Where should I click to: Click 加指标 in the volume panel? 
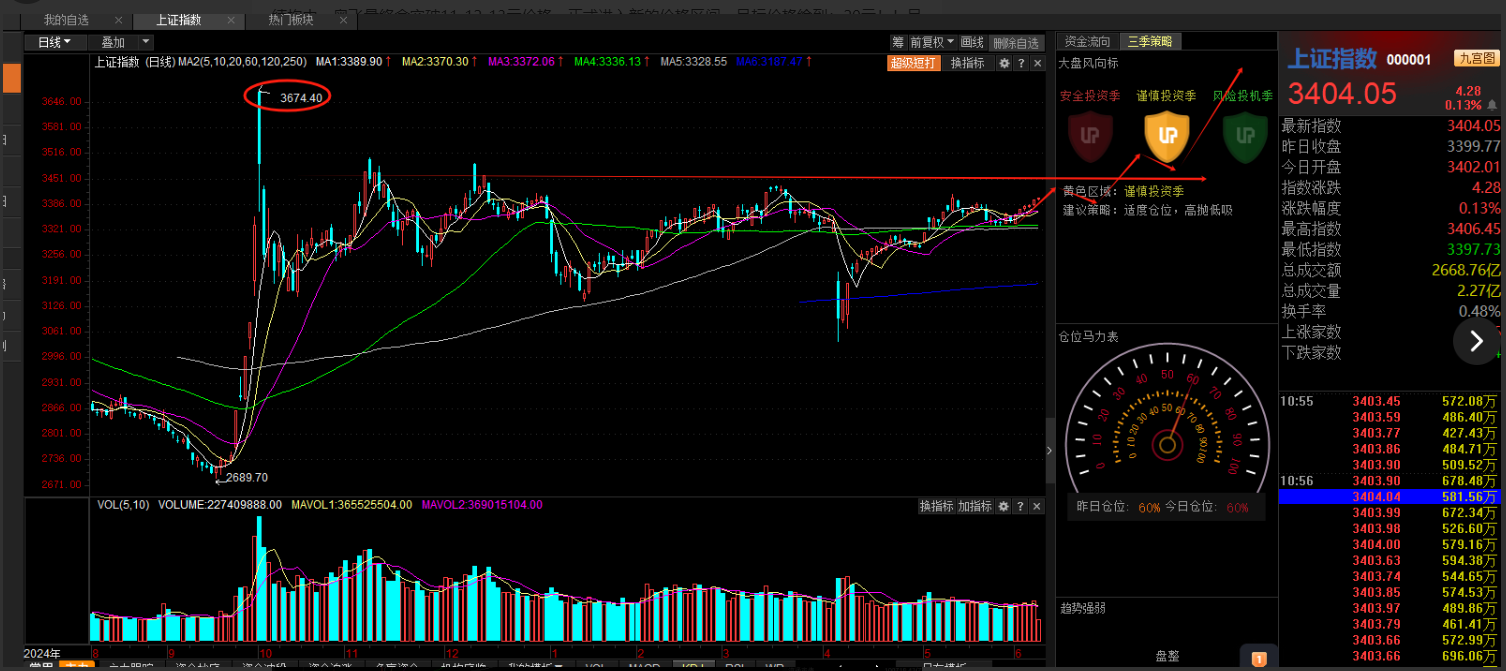[x=974, y=507]
